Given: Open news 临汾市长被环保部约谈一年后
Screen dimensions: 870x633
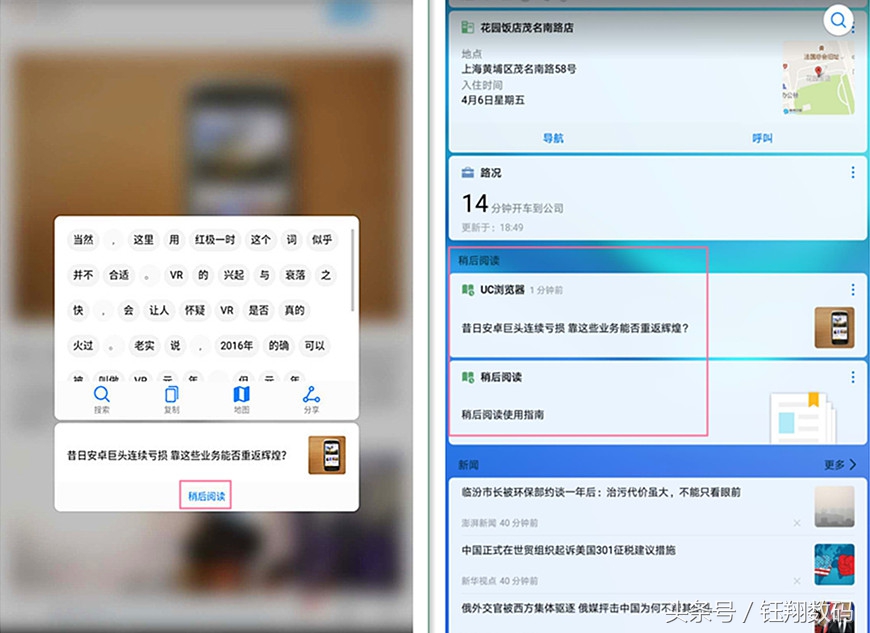Looking at the screenshot, I should (x=601, y=492).
